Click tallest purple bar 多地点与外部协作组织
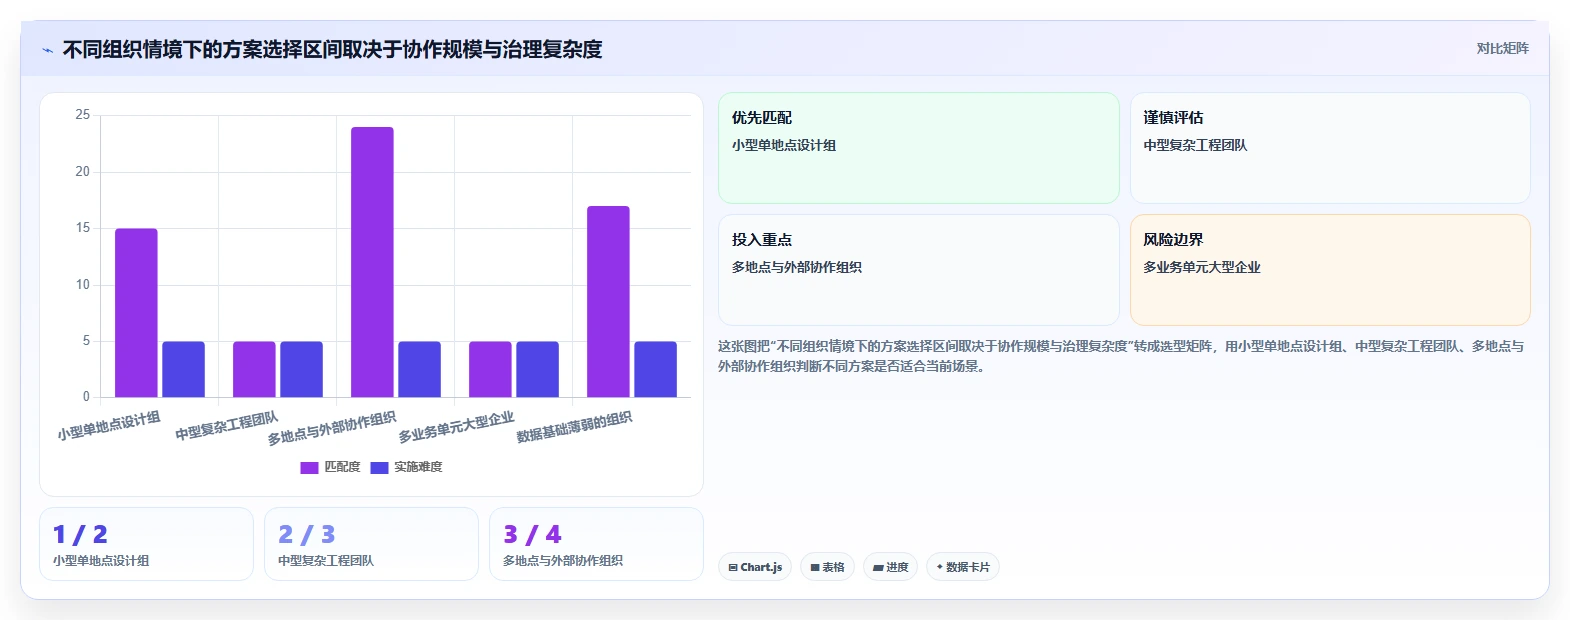This screenshot has height=620, width=1570. (372, 262)
